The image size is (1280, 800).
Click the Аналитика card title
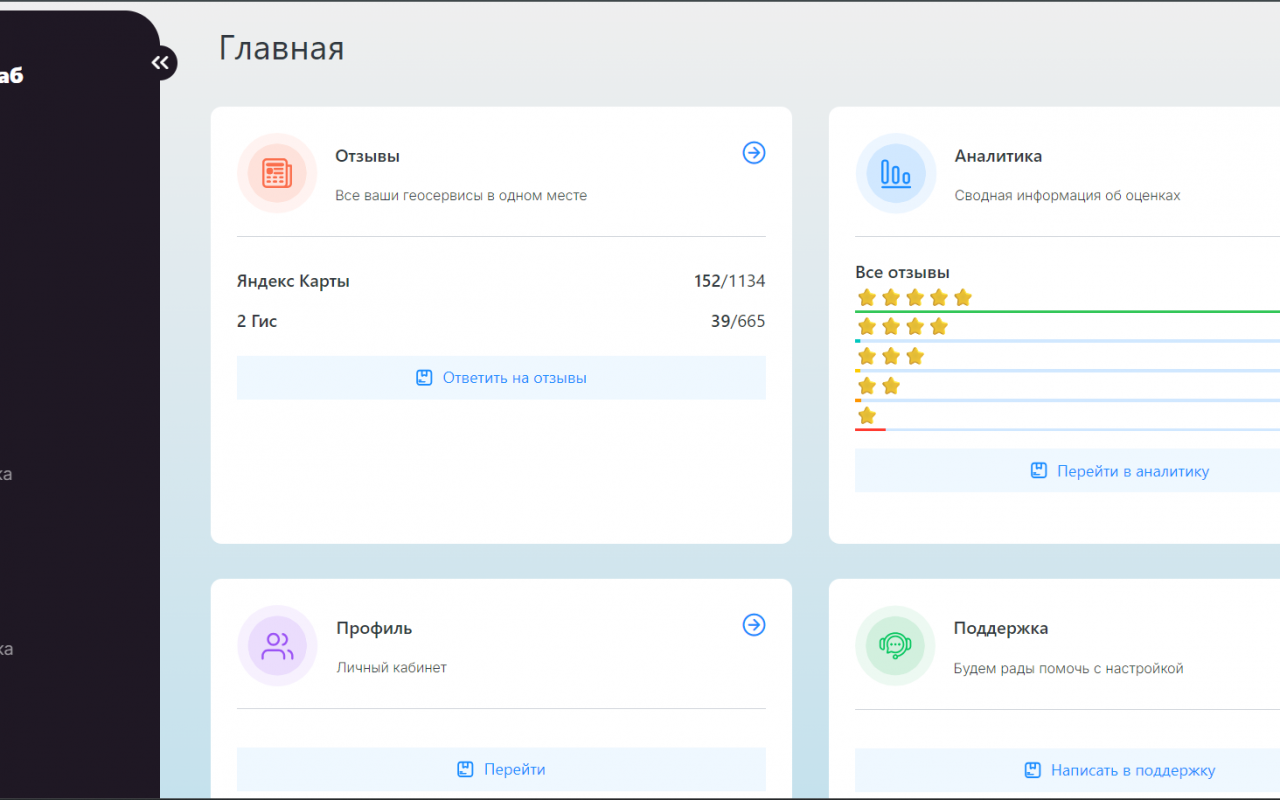pos(998,156)
